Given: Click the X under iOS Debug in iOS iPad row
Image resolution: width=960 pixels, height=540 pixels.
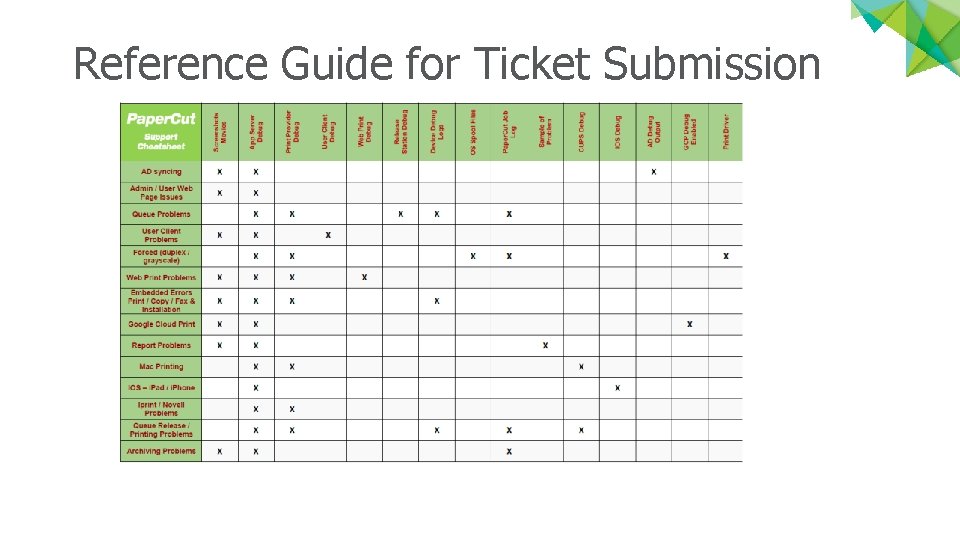Looking at the screenshot, I should (x=617, y=388).
